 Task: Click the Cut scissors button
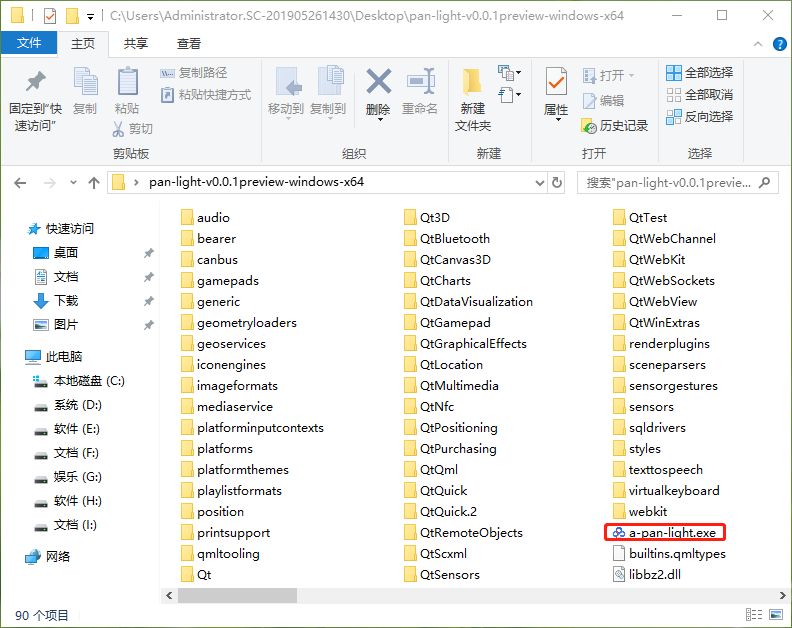[132, 129]
